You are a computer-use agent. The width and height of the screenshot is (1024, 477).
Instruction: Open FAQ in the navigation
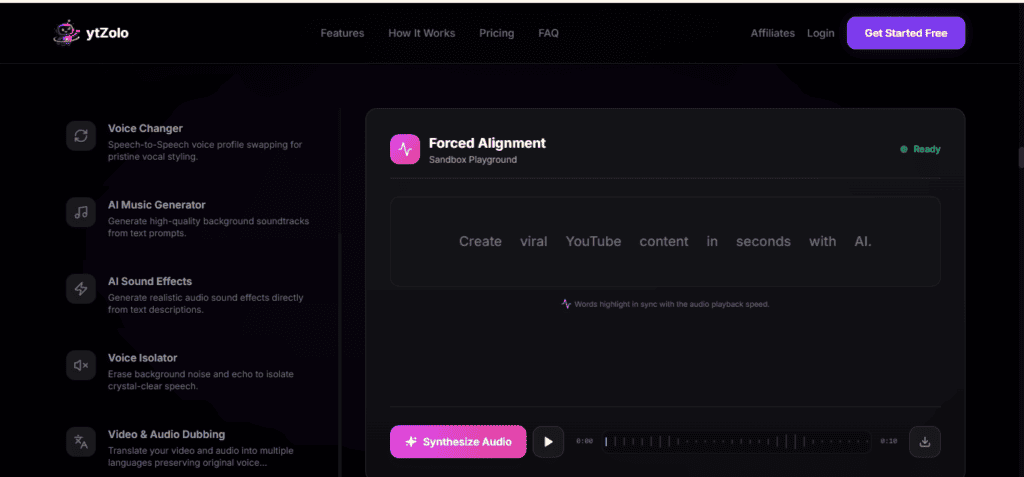point(549,33)
